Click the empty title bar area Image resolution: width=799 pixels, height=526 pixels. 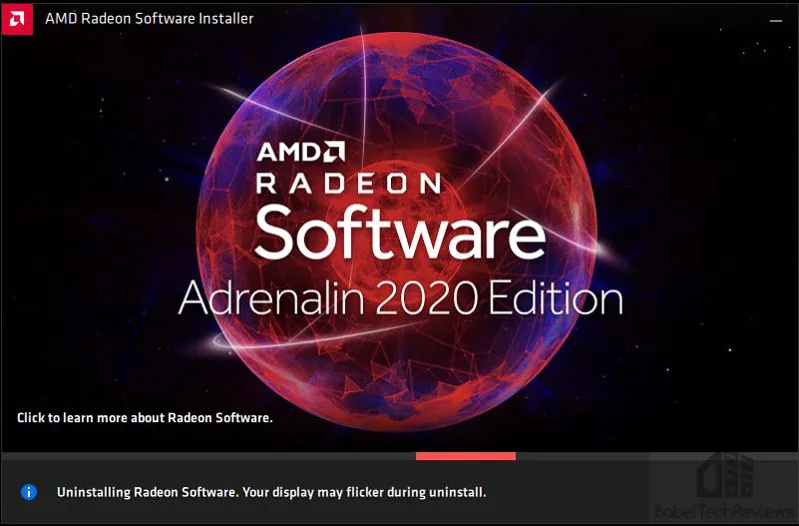pos(510,19)
